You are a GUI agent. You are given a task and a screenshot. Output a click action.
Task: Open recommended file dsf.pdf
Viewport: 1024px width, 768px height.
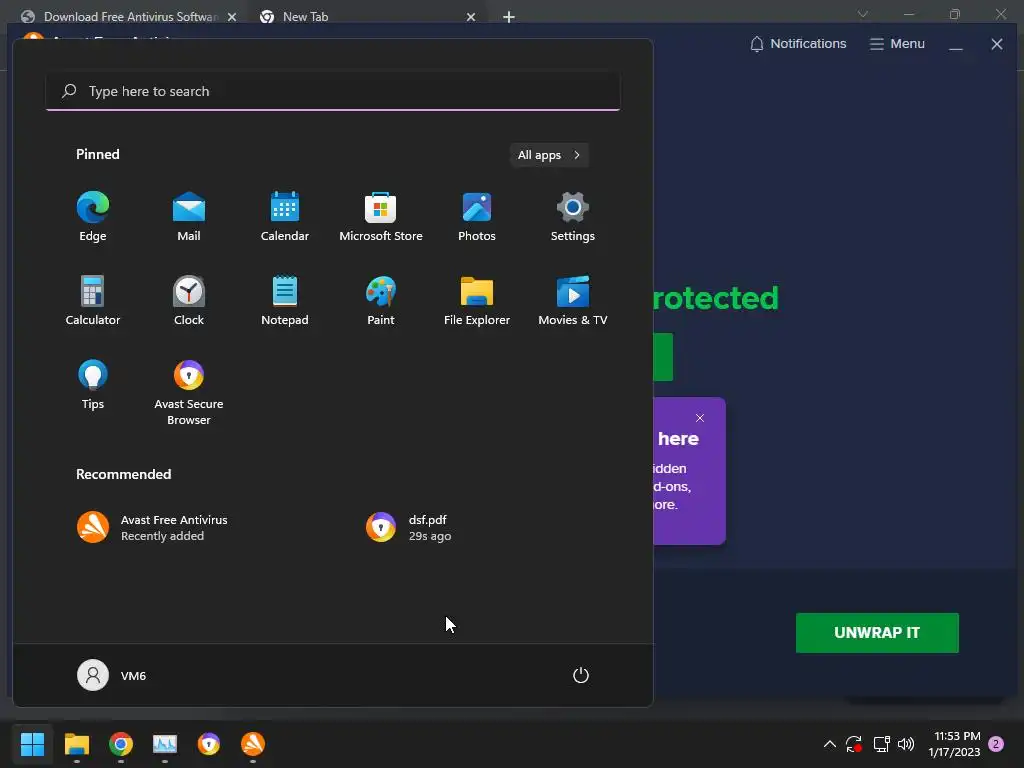[408, 528]
